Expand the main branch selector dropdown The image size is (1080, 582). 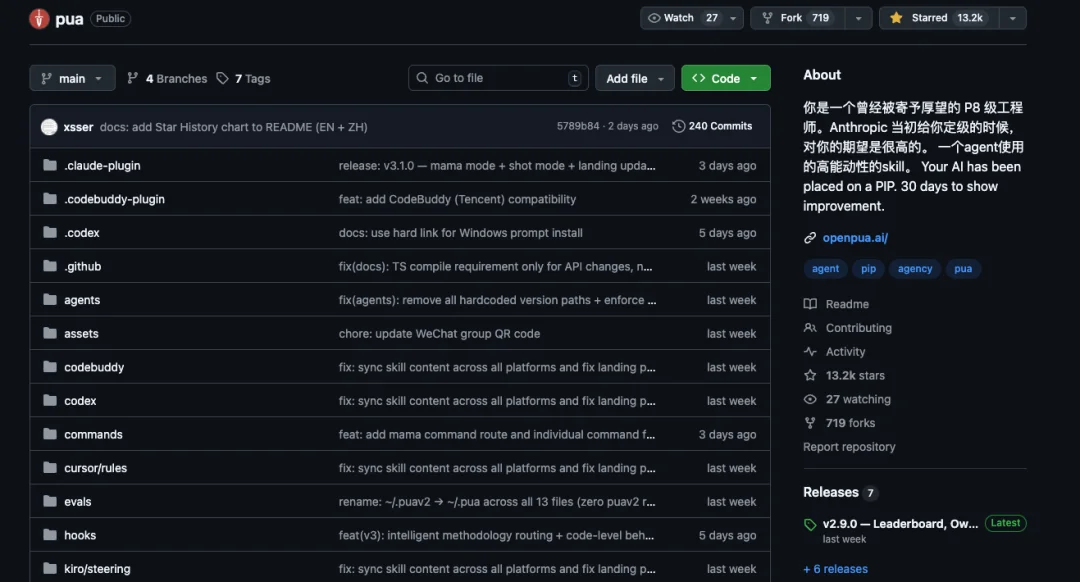72,78
